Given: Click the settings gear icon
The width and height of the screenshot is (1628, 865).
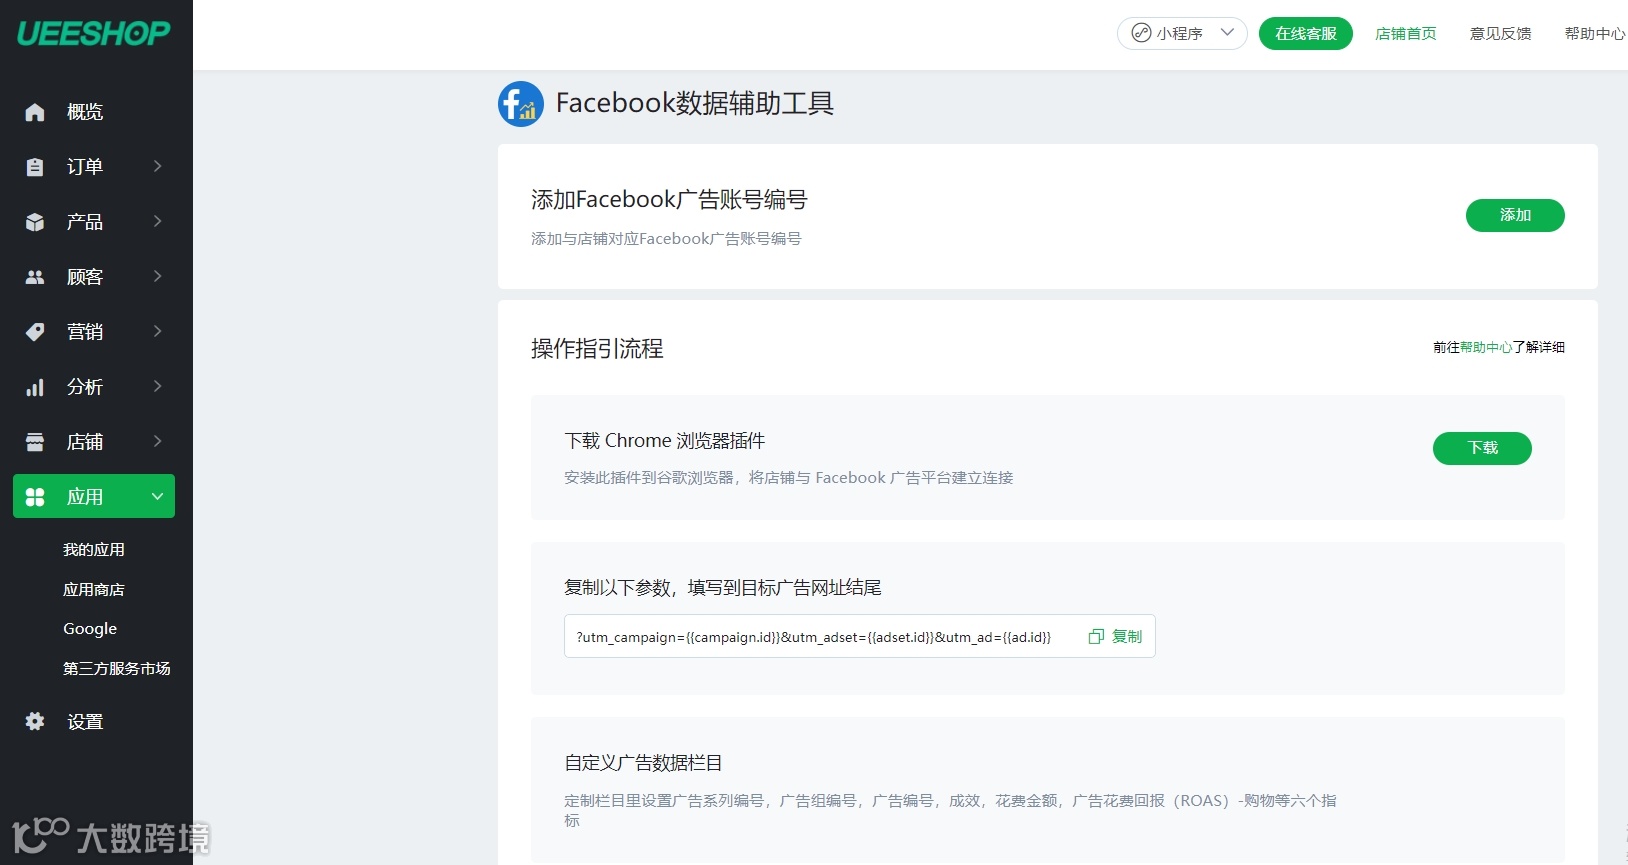Looking at the screenshot, I should point(35,721).
